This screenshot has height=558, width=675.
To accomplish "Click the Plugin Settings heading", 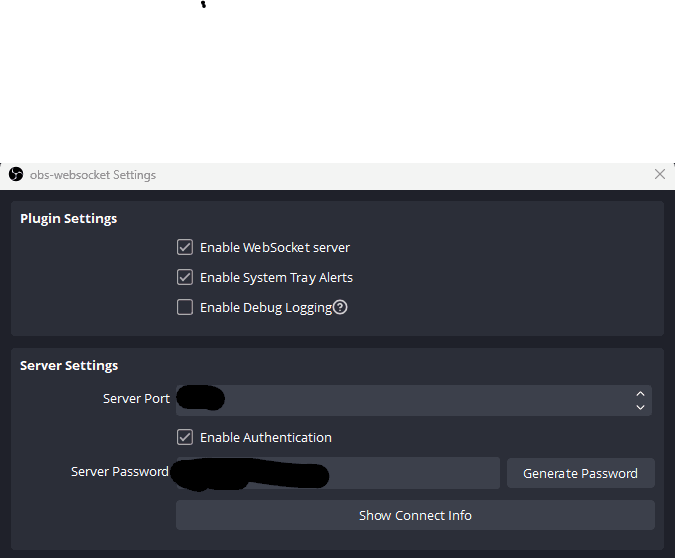I will coord(68,219).
